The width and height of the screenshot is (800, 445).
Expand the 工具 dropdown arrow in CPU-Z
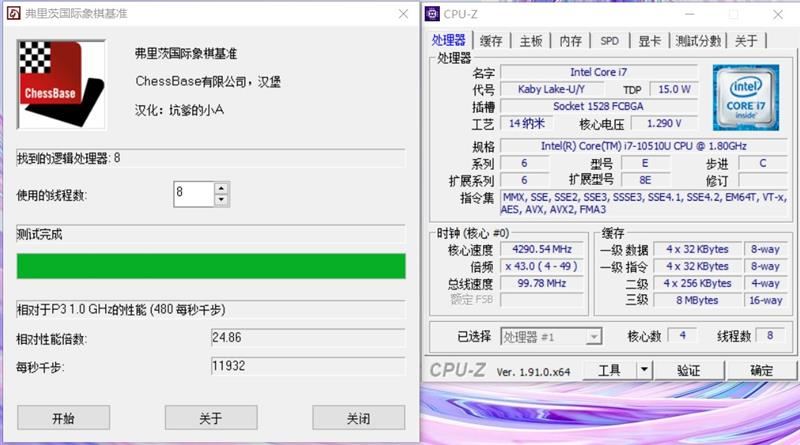coord(644,370)
